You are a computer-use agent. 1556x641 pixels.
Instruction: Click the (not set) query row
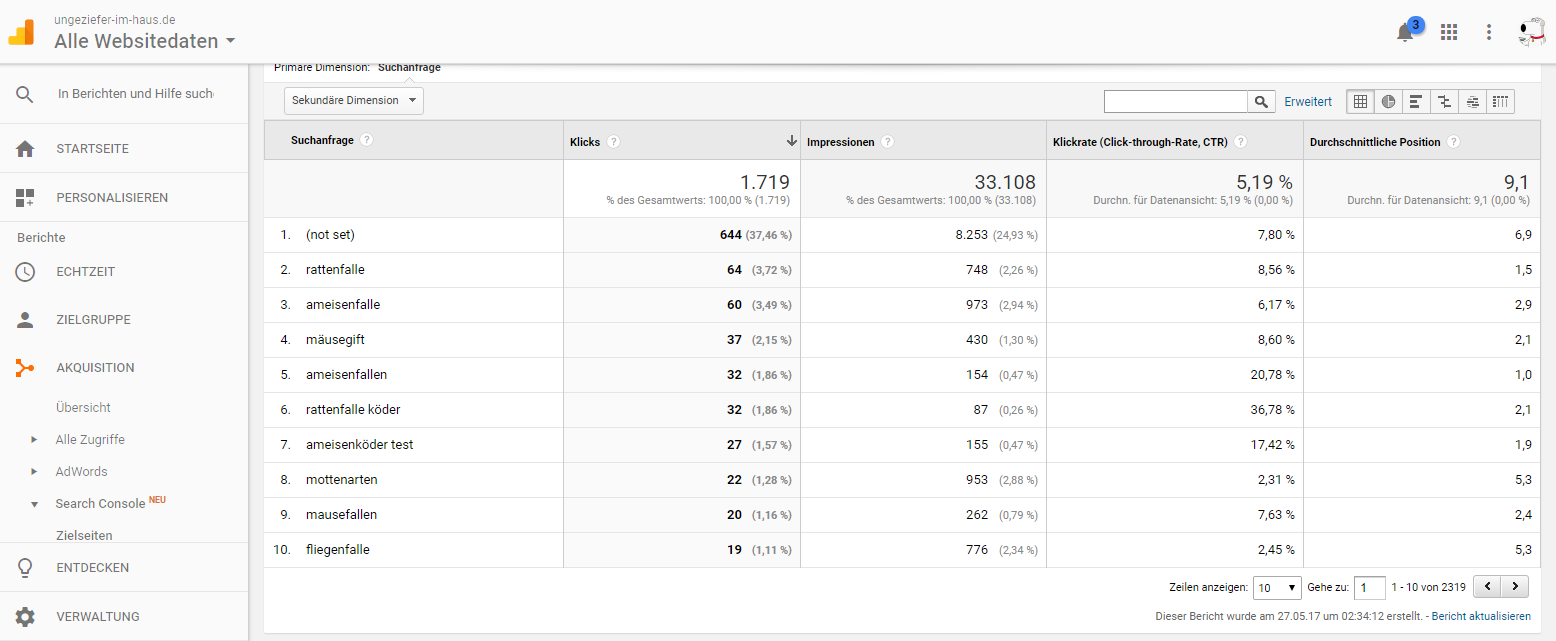[903, 235]
